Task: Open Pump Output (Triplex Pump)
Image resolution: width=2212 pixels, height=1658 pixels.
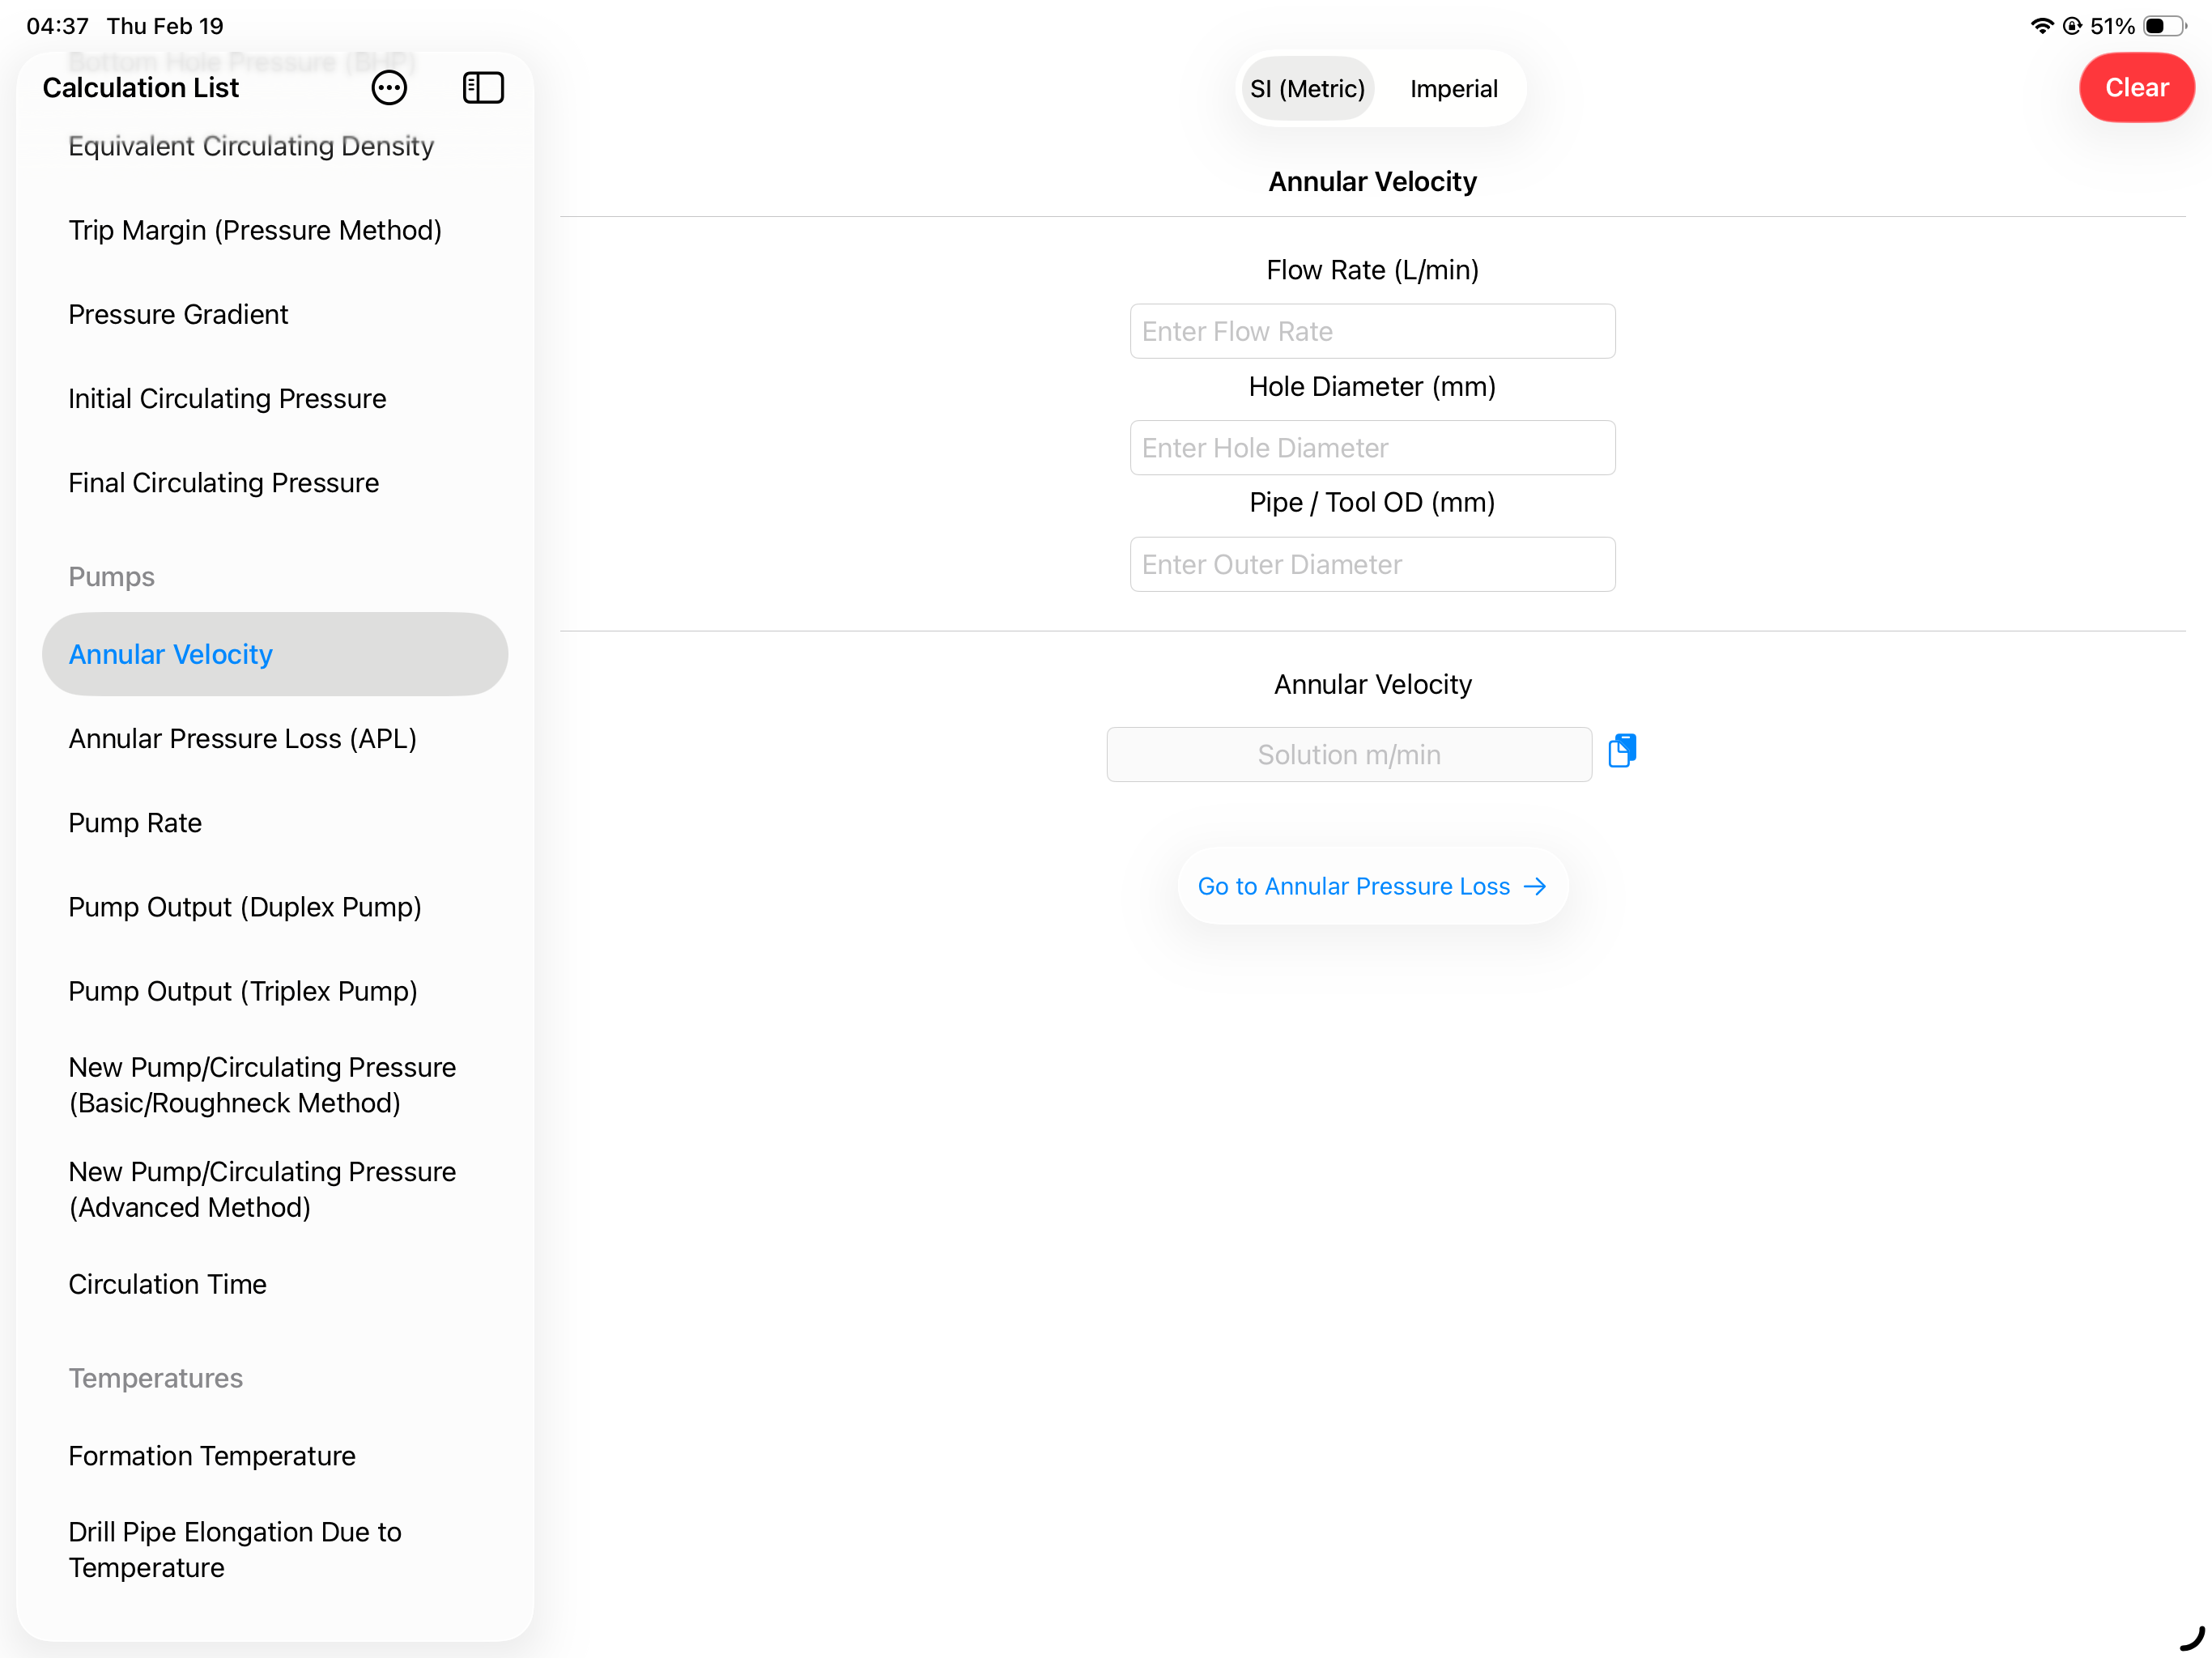Action: (243, 991)
